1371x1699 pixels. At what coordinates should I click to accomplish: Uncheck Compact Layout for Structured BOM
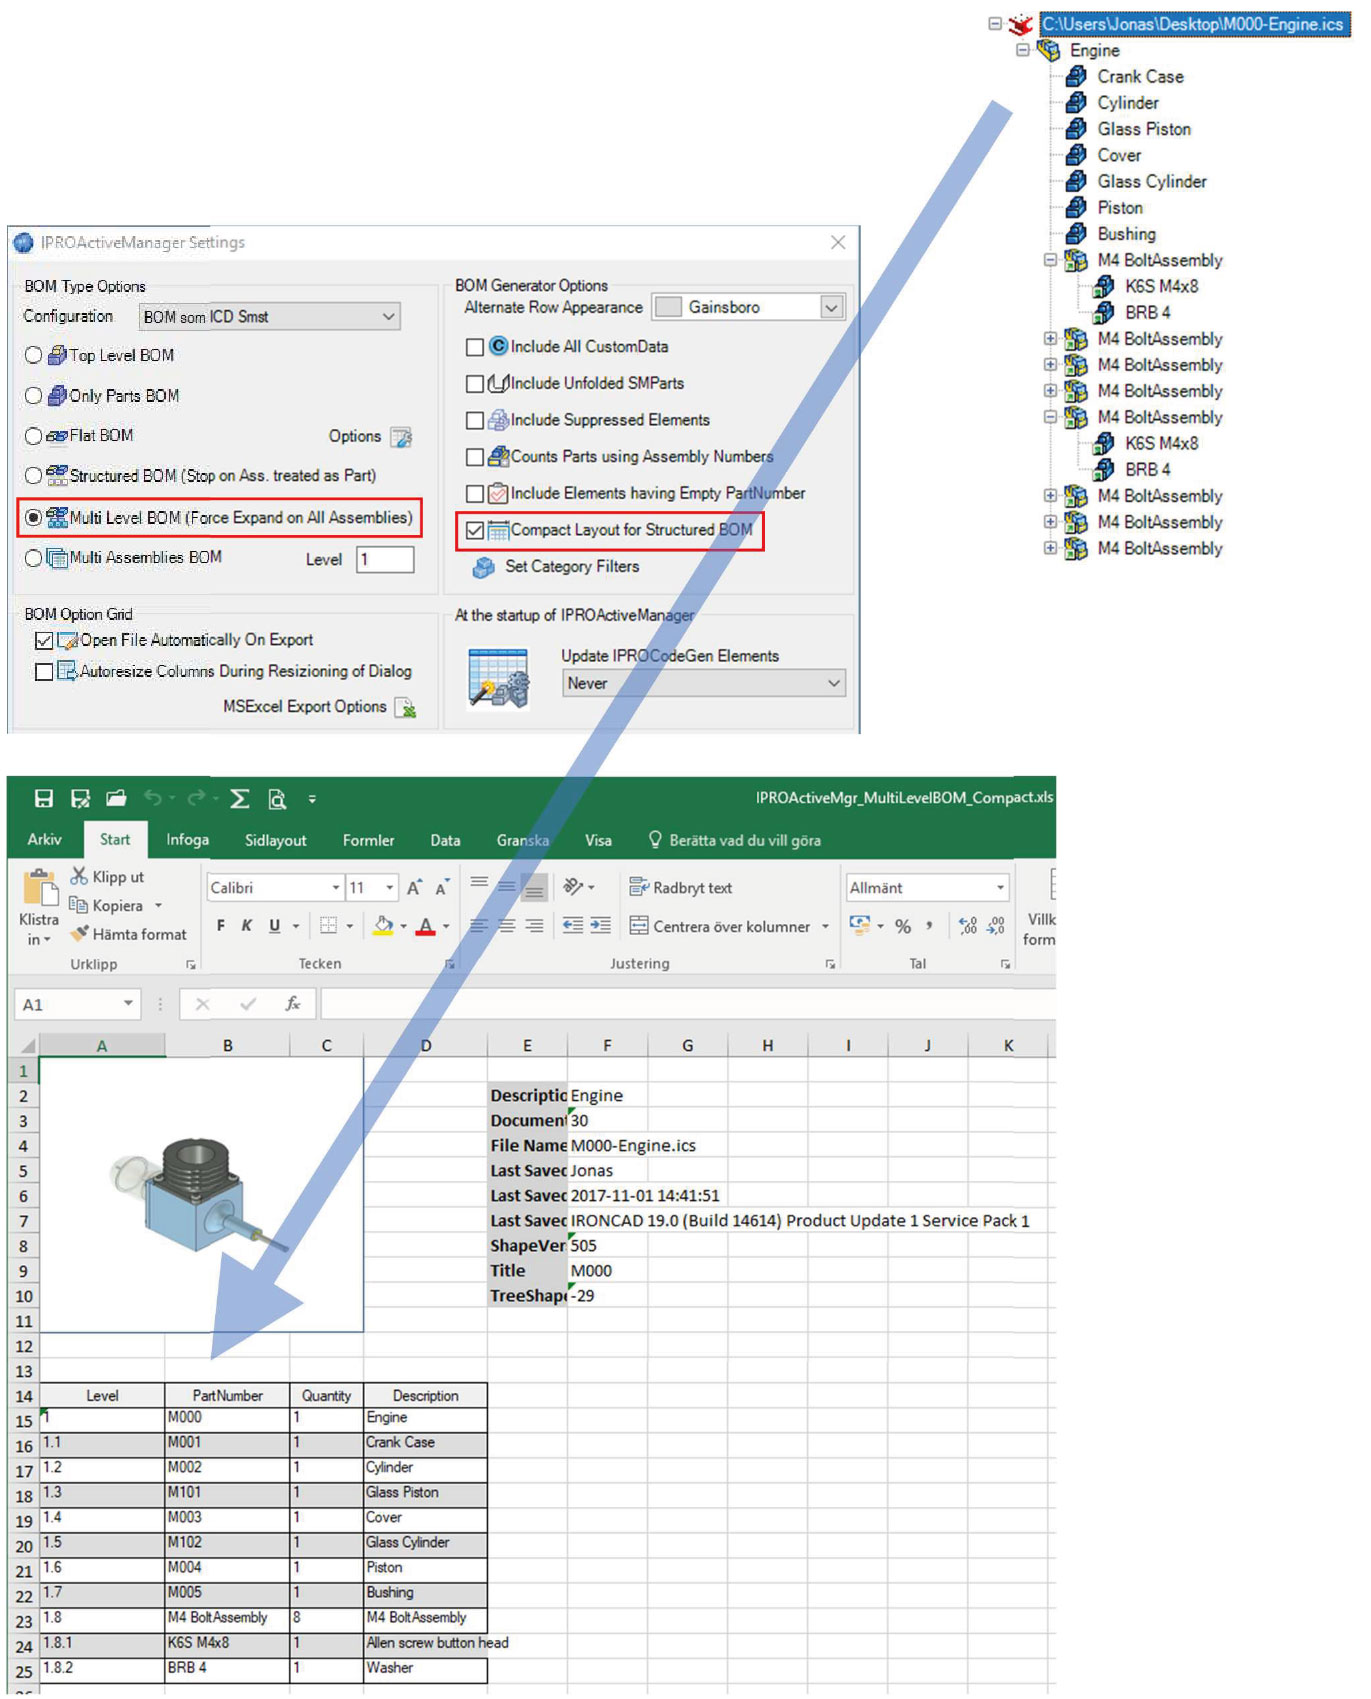(475, 530)
